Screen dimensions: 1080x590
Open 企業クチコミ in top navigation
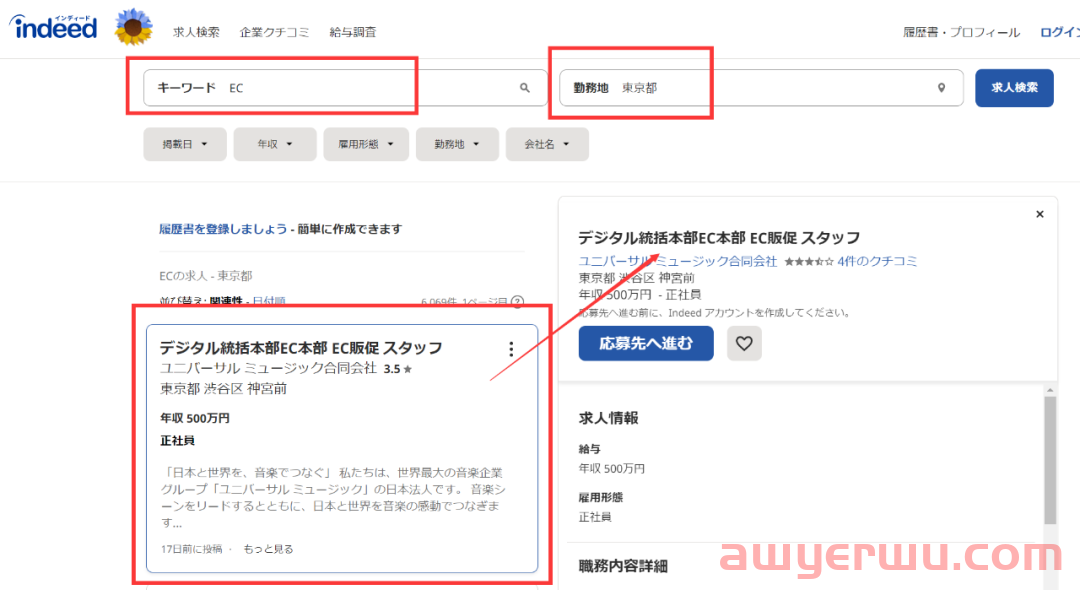pyautogui.click(x=274, y=32)
